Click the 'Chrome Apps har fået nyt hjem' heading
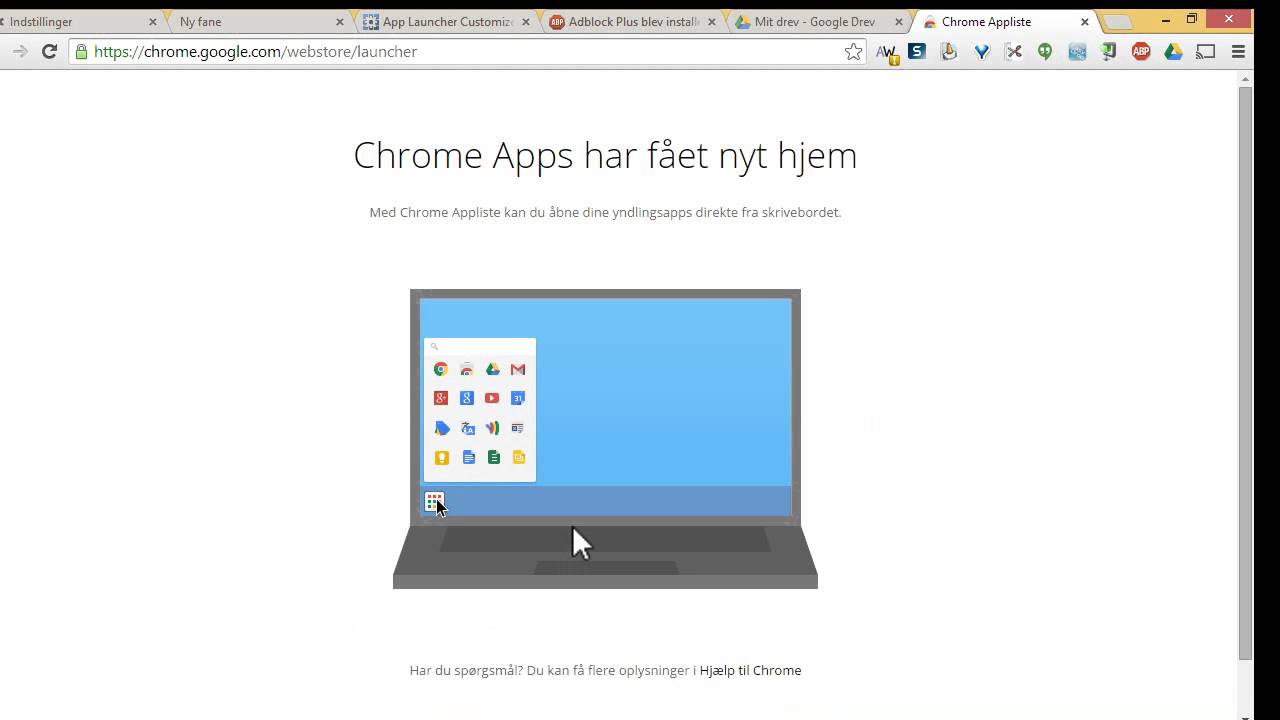Image resolution: width=1280 pixels, height=720 pixels. point(605,155)
